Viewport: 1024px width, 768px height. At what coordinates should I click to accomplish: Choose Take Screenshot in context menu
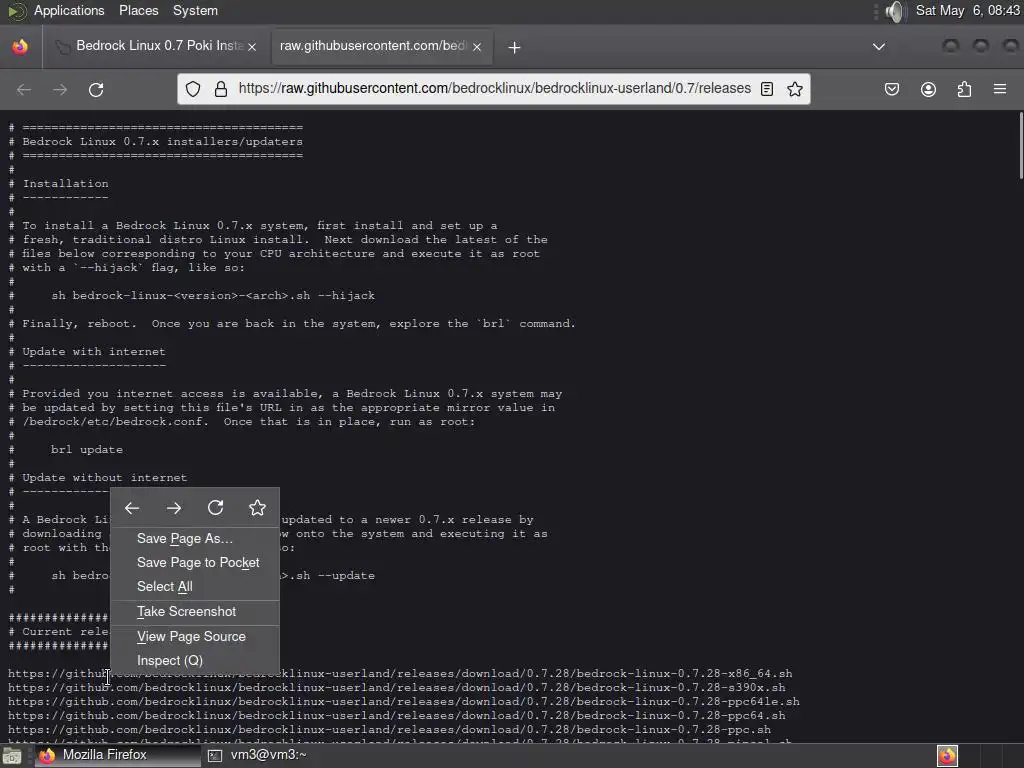click(x=195, y=612)
